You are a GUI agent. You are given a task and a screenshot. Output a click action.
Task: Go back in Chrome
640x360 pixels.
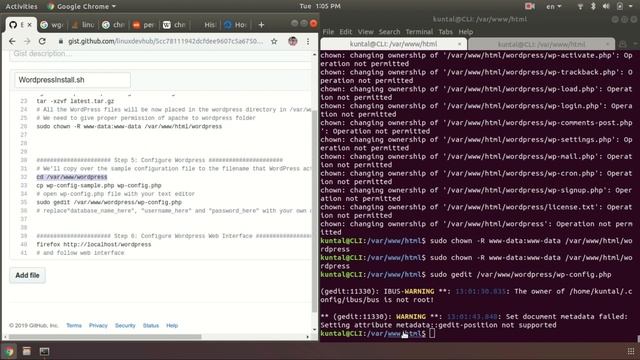(x=12, y=41)
